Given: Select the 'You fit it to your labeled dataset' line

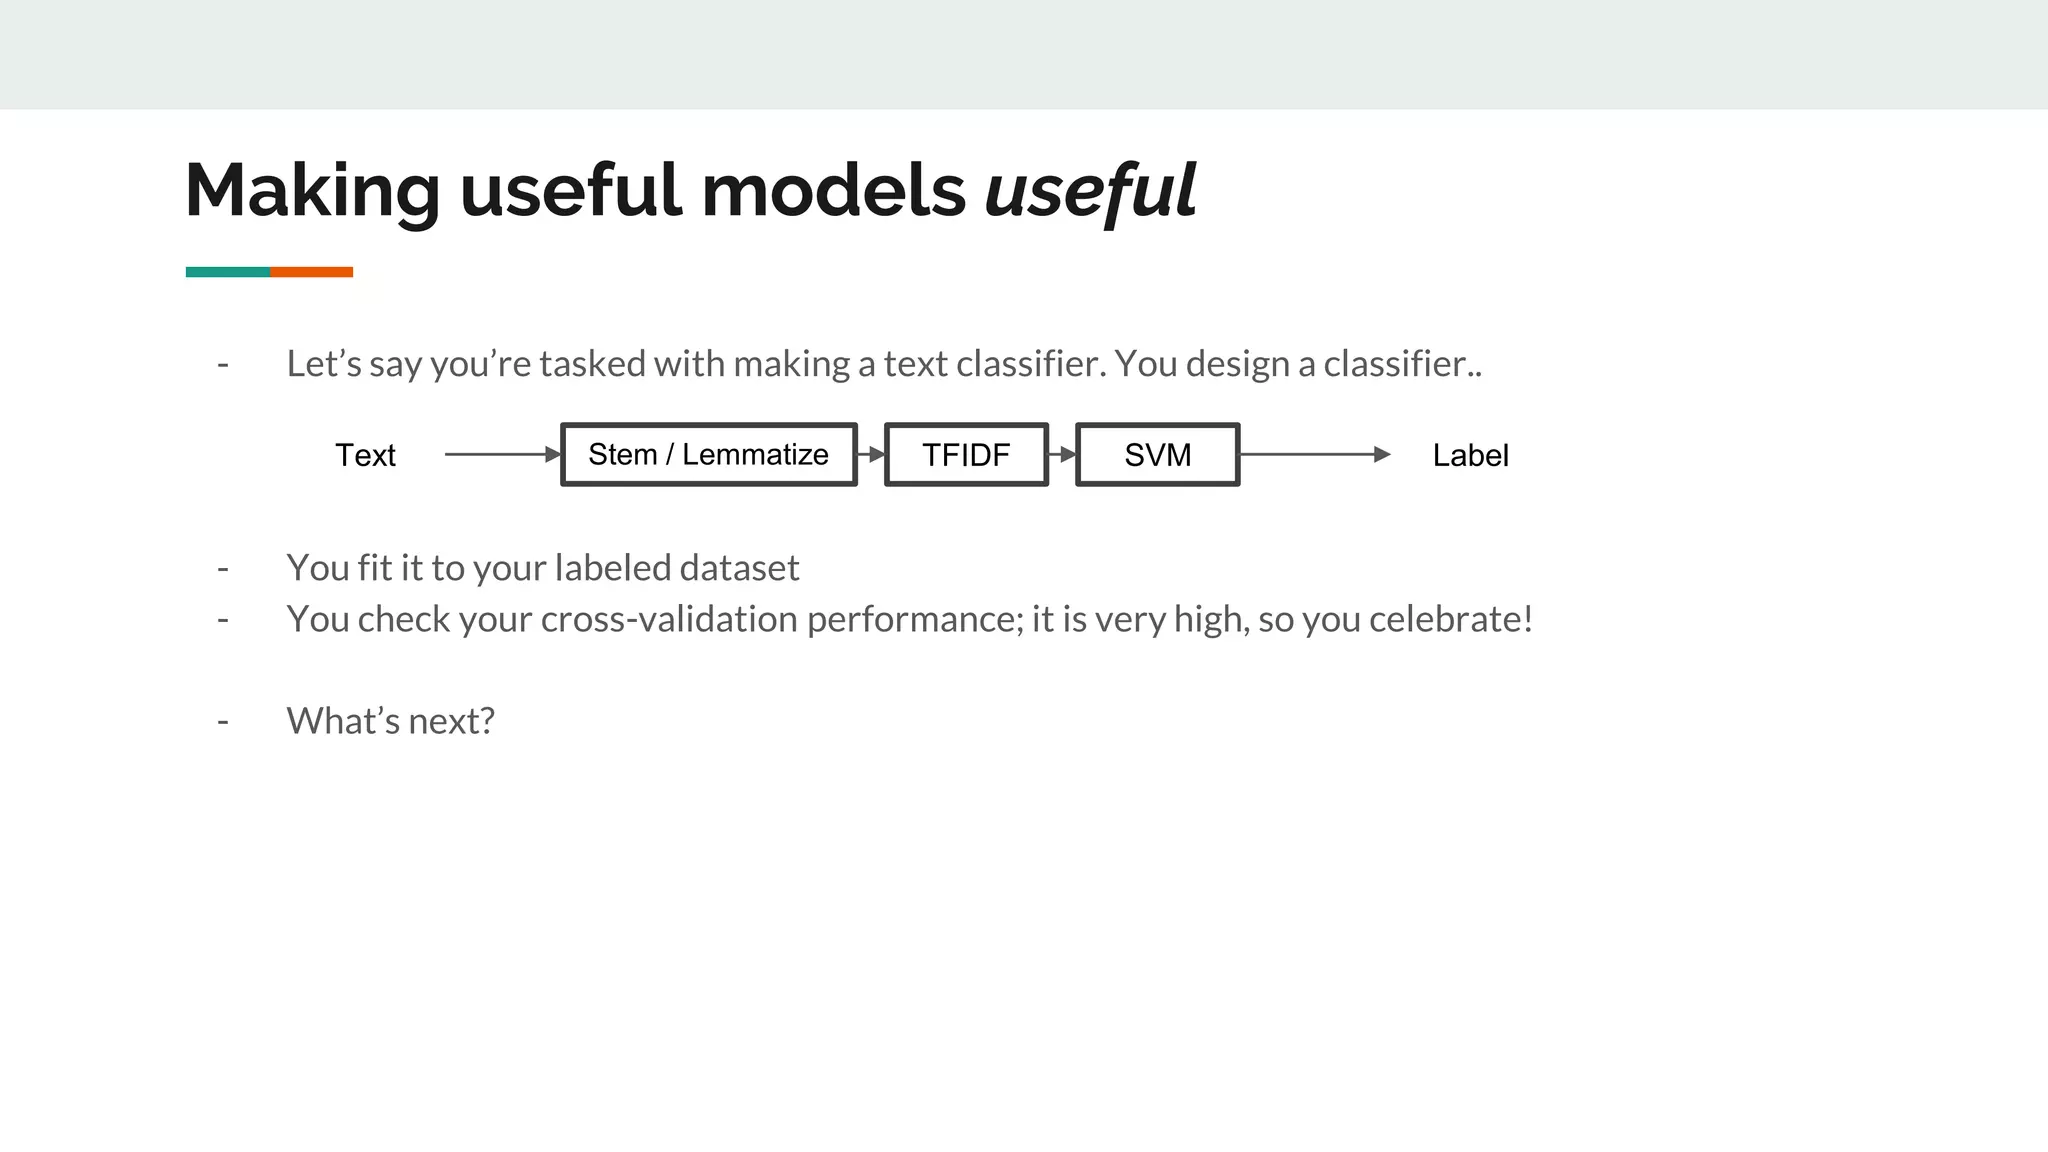Looking at the screenshot, I should [542, 568].
